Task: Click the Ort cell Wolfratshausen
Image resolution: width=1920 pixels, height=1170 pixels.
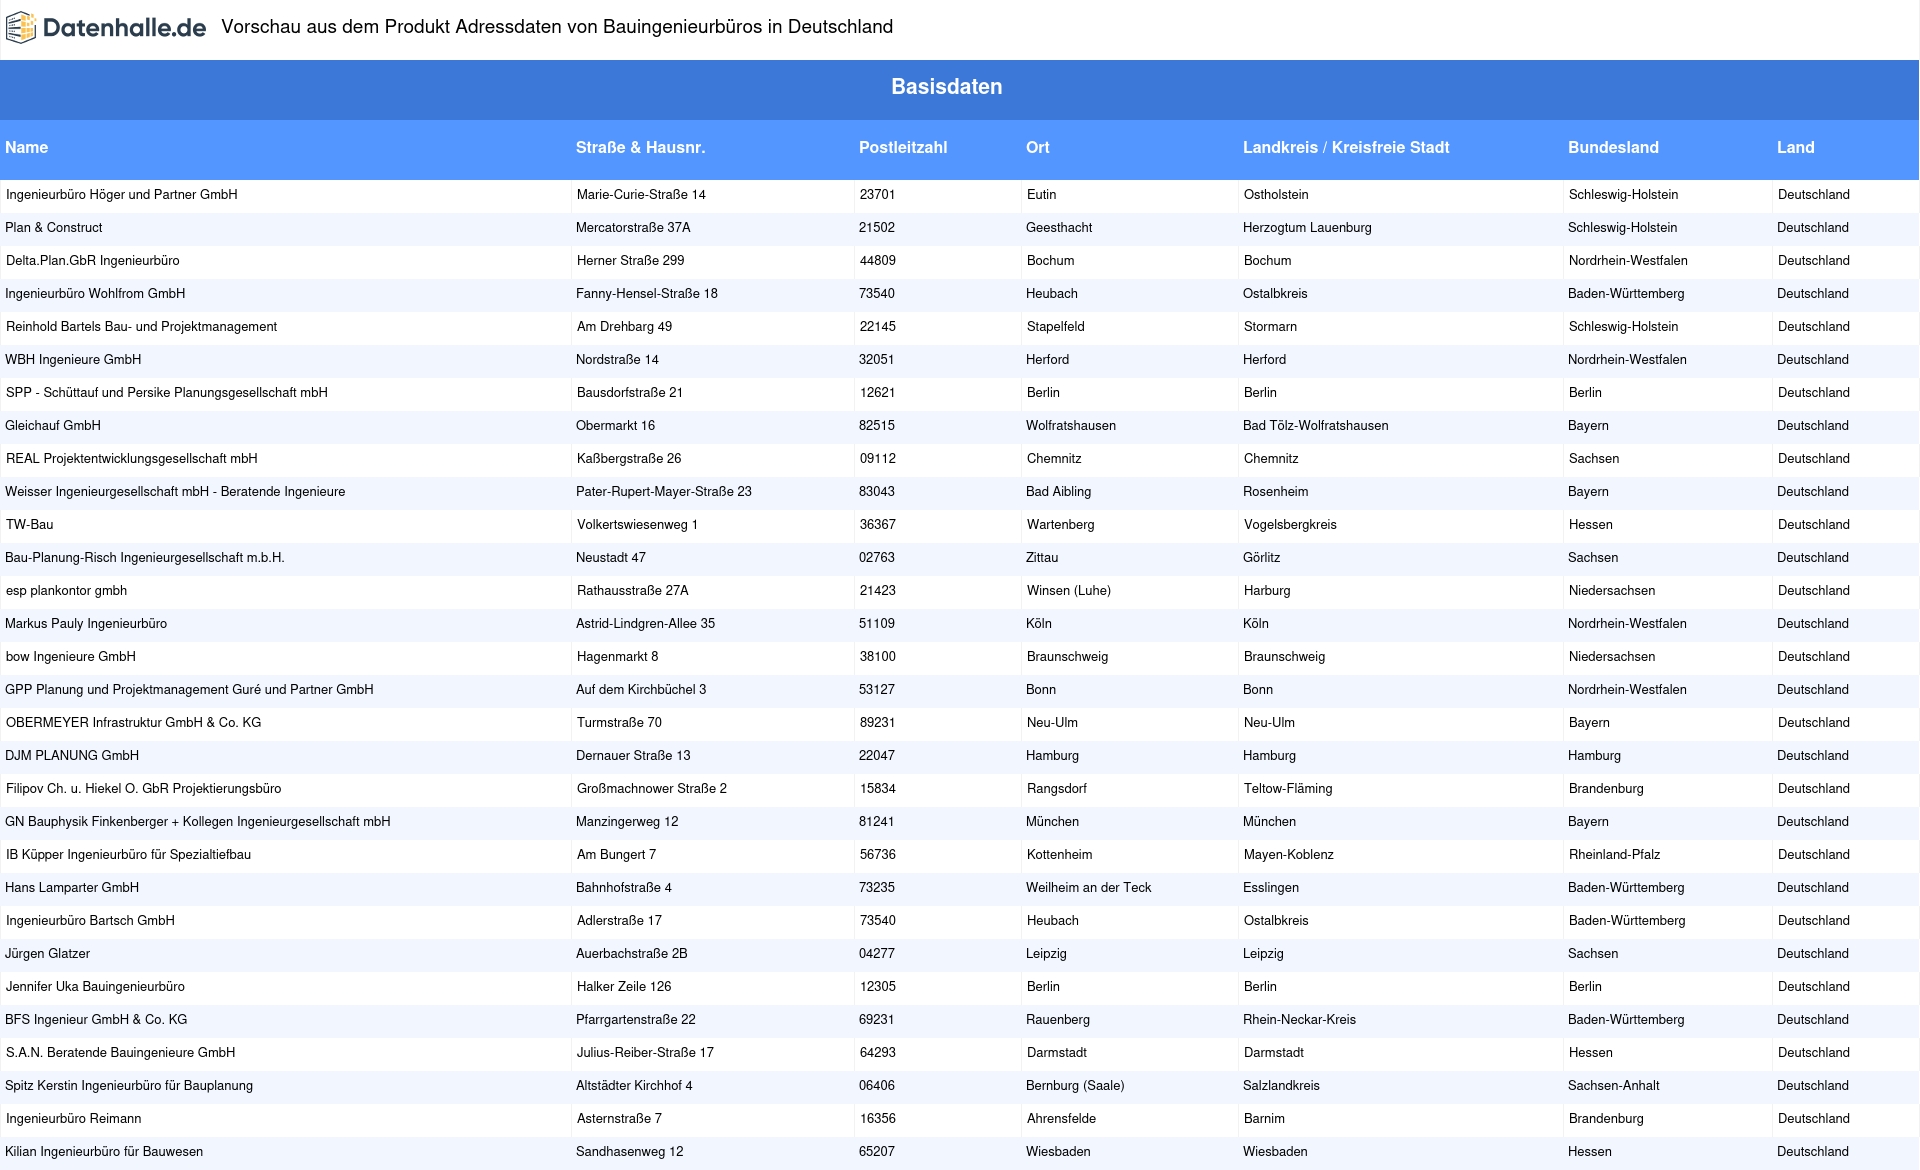Action: tap(1071, 426)
